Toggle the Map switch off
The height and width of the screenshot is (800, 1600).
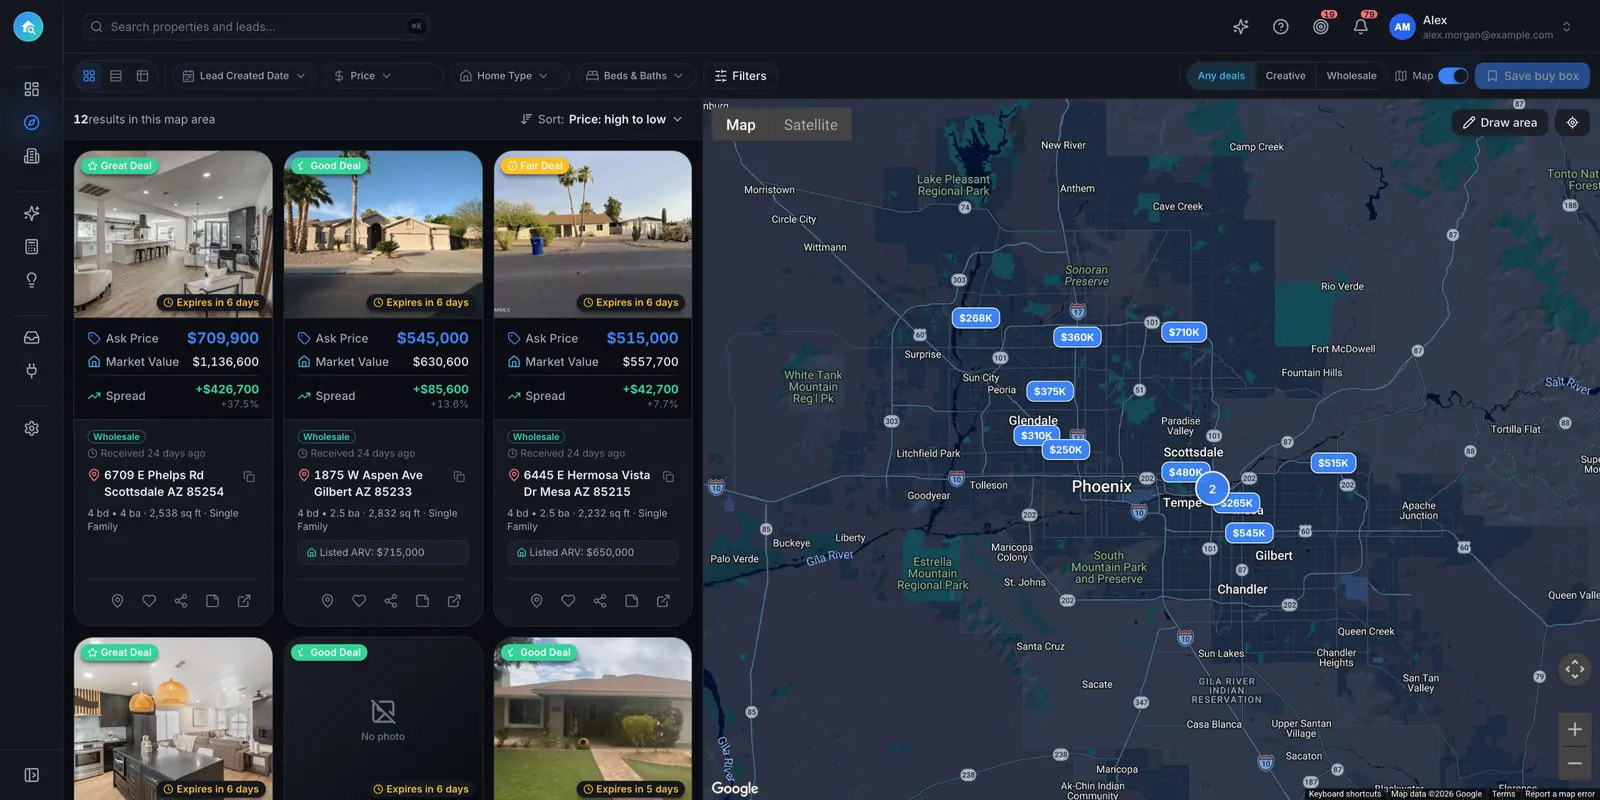[x=1453, y=76]
